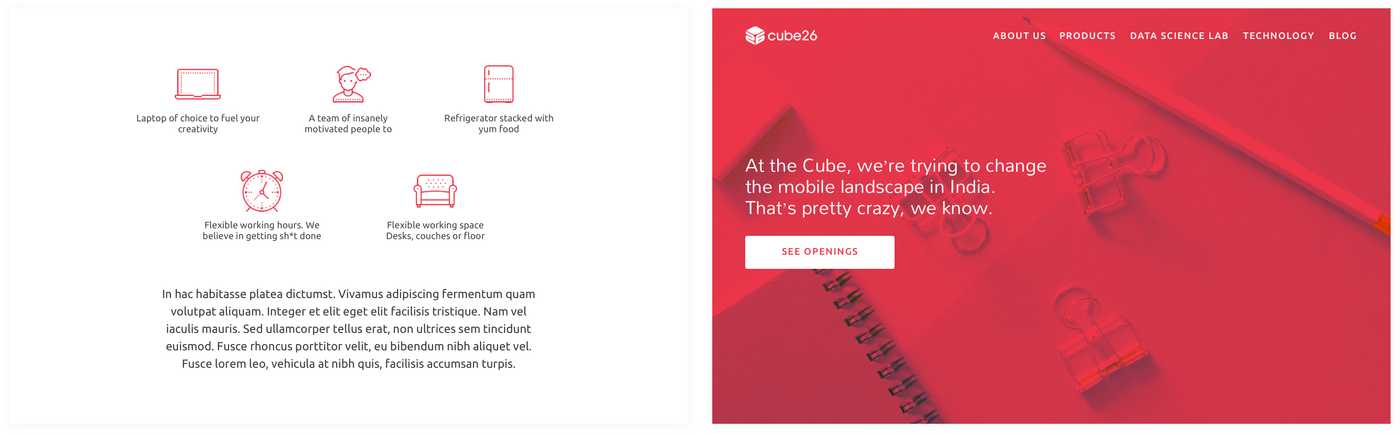Click the team member with speech bubble icon
The width and height of the screenshot is (1400, 434).
tap(349, 84)
